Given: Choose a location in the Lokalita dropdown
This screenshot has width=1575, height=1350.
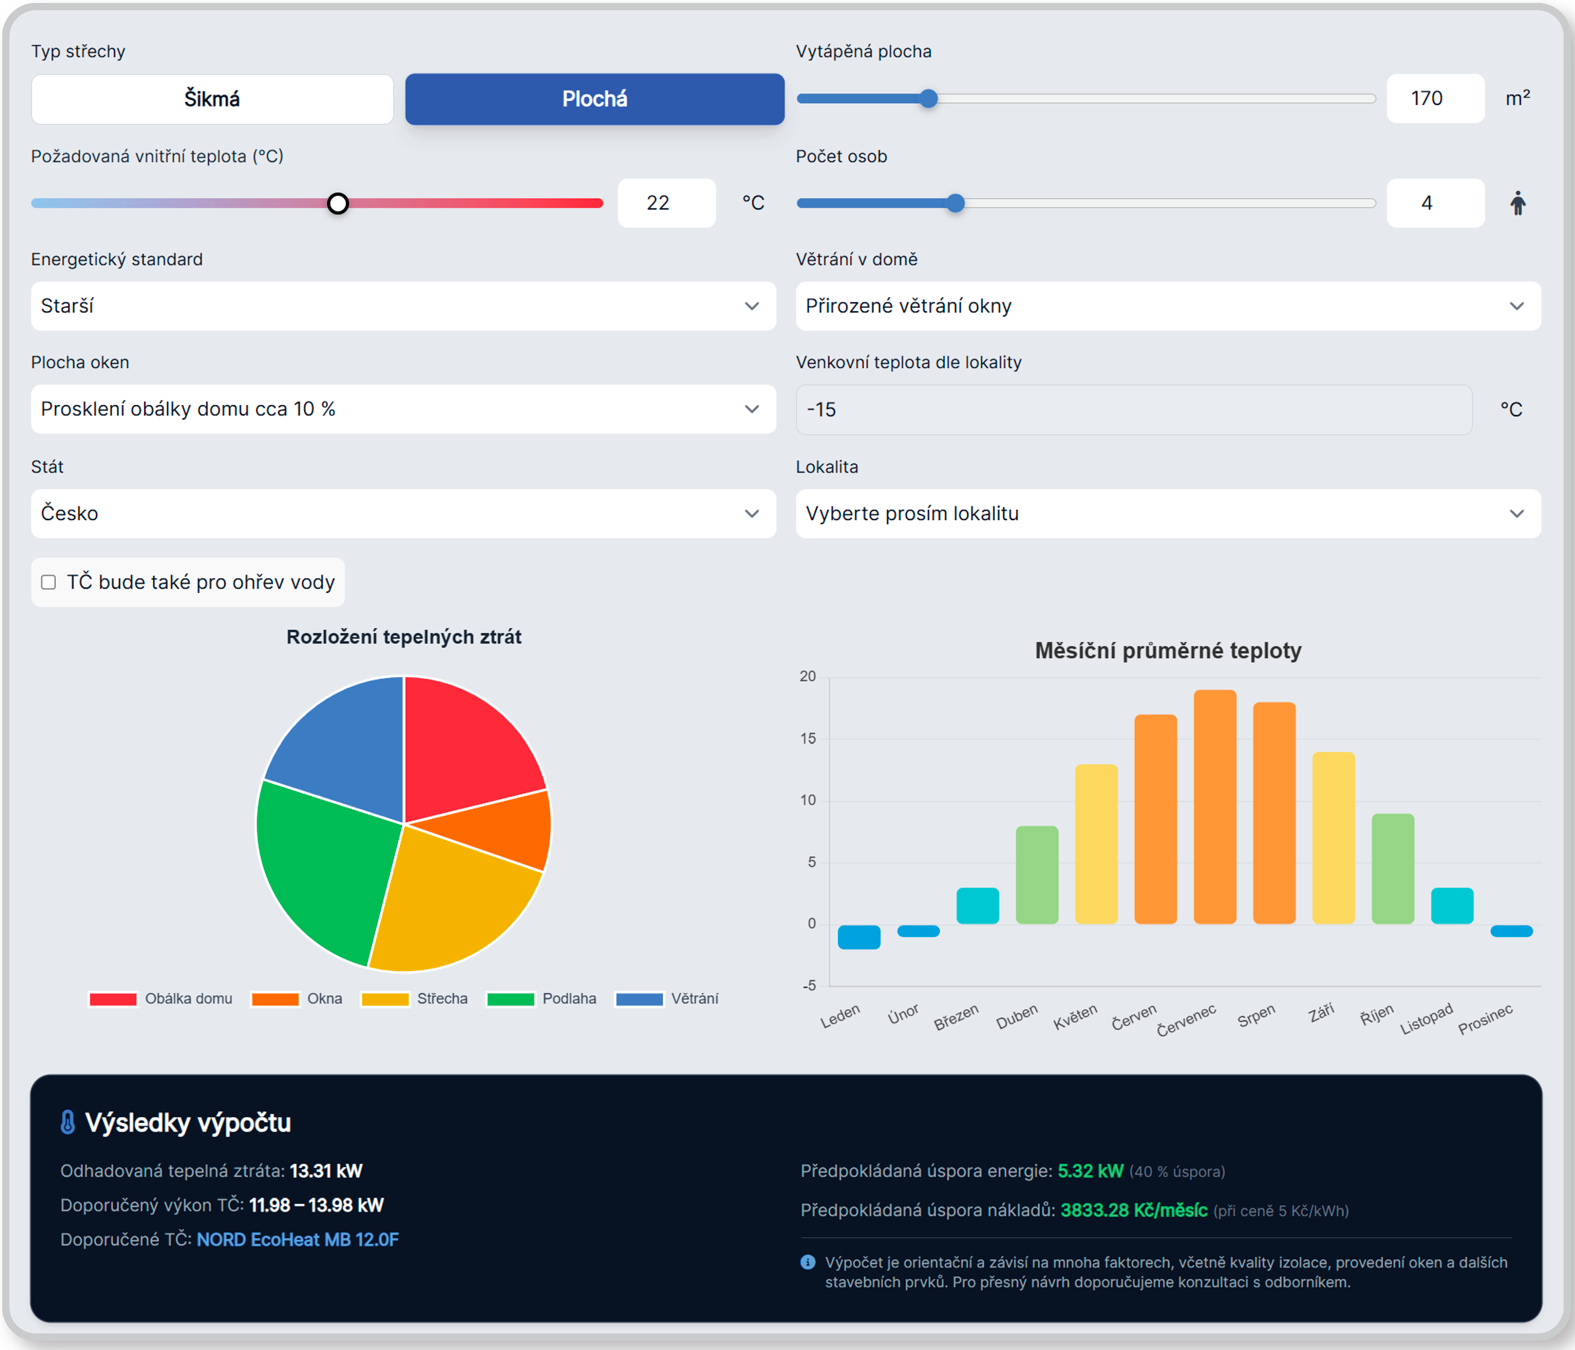Looking at the screenshot, I should click(1167, 513).
